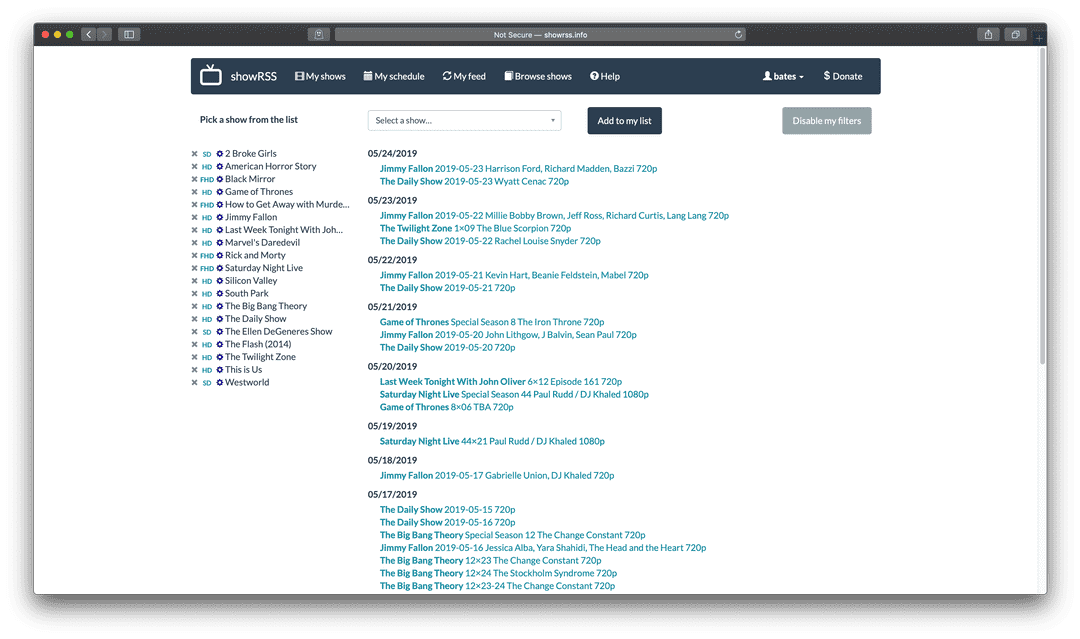Open Browse shows page
This screenshot has width=1080, height=639.
538,76
